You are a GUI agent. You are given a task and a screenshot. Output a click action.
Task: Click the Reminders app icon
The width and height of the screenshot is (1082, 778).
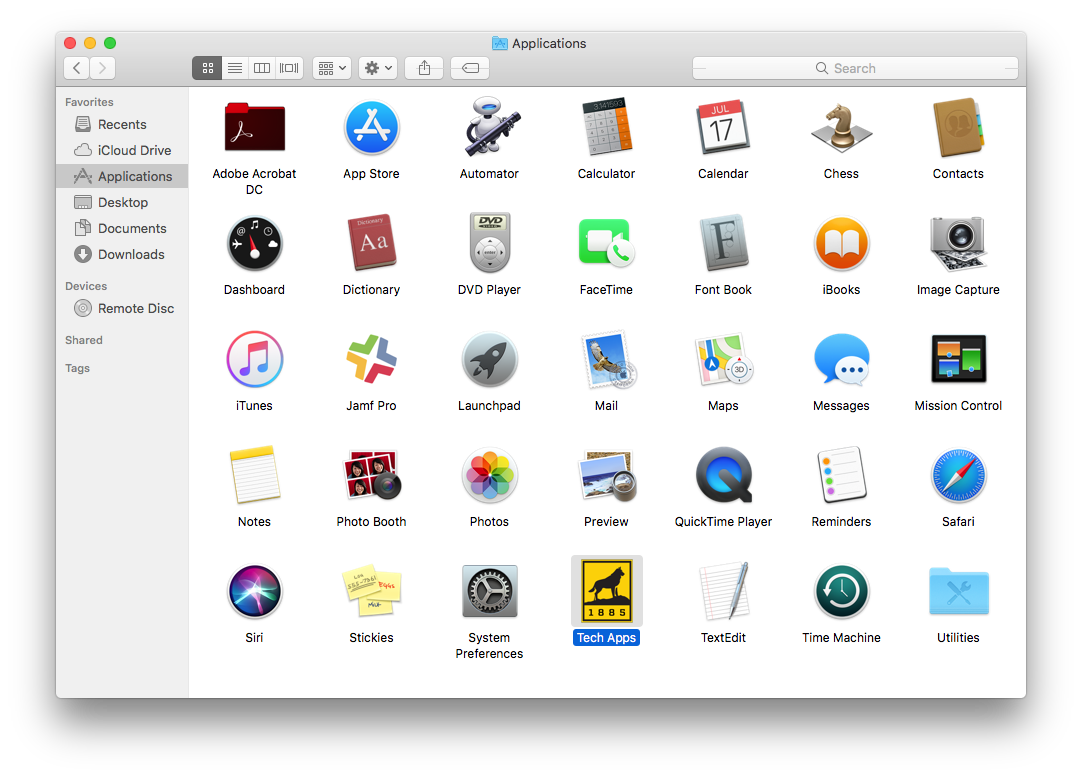[x=841, y=475]
